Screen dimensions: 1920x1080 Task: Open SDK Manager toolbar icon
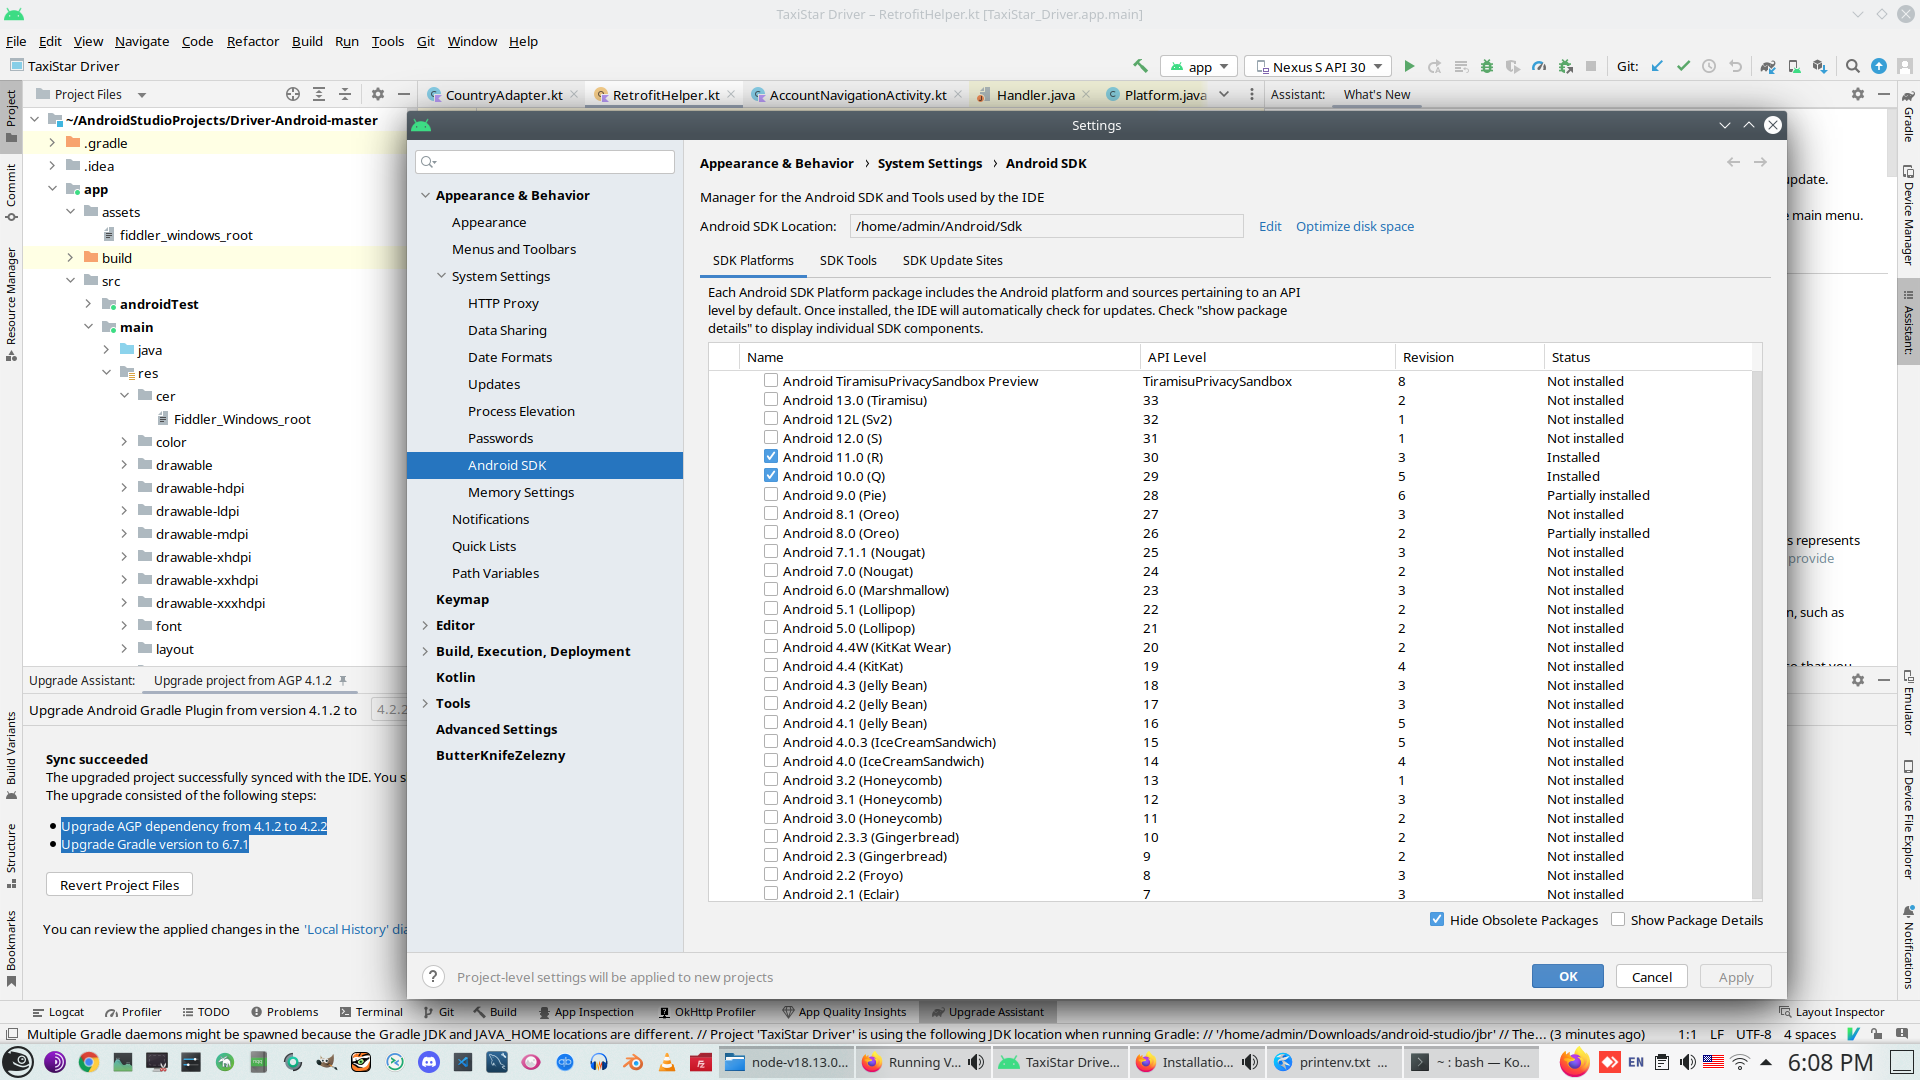click(1820, 67)
